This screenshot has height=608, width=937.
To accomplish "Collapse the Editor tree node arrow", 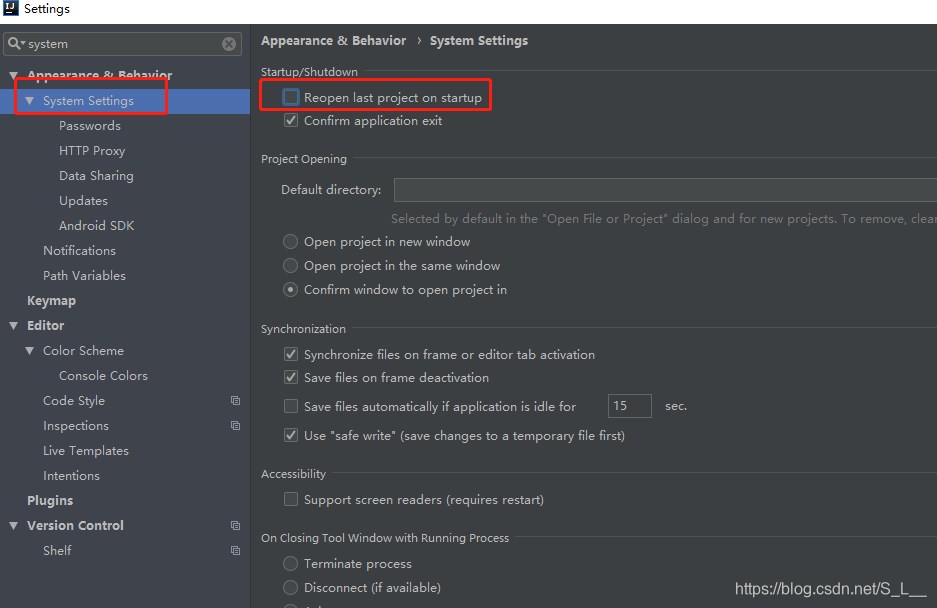I will click(13, 326).
